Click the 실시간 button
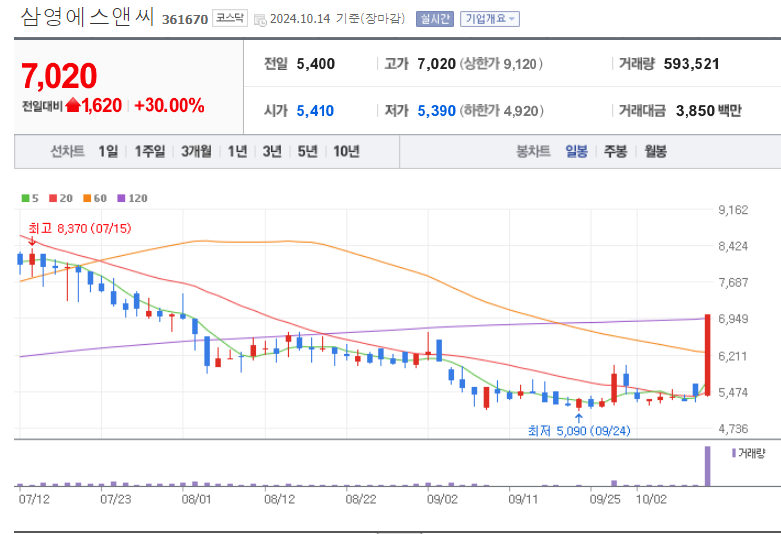This screenshot has height=534, width=781. (434, 19)
